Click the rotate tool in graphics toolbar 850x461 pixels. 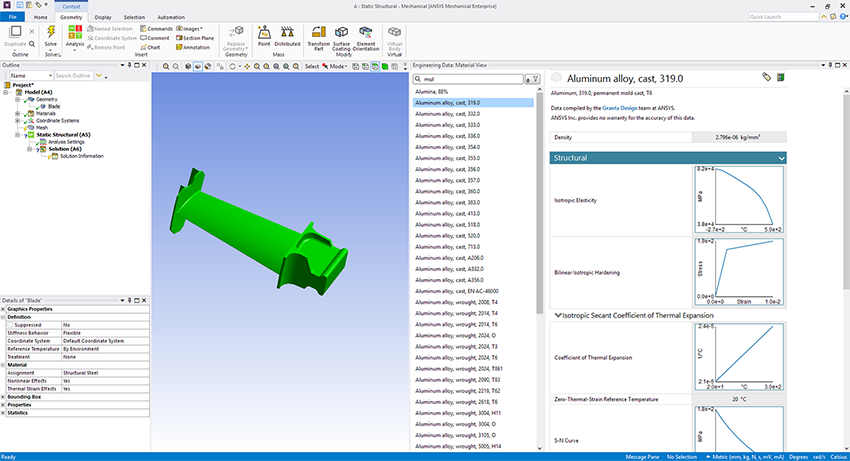(x=233, y=66)
